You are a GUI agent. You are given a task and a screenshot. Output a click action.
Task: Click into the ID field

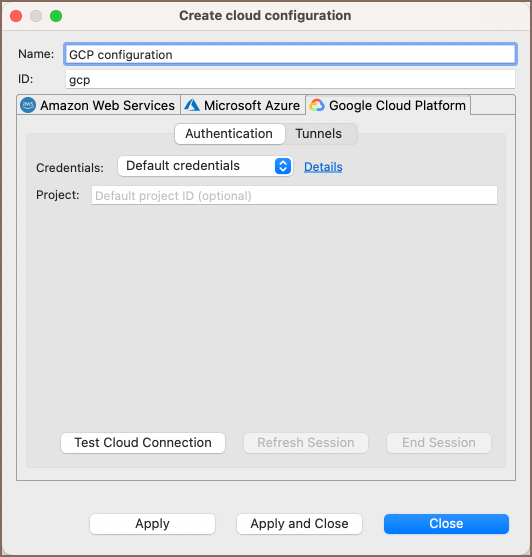tap(290, 79)
